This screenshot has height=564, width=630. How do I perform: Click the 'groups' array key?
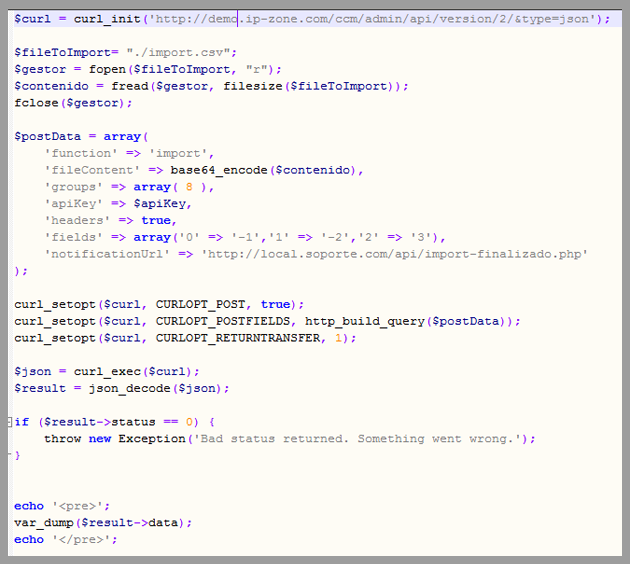pos(74,187)
